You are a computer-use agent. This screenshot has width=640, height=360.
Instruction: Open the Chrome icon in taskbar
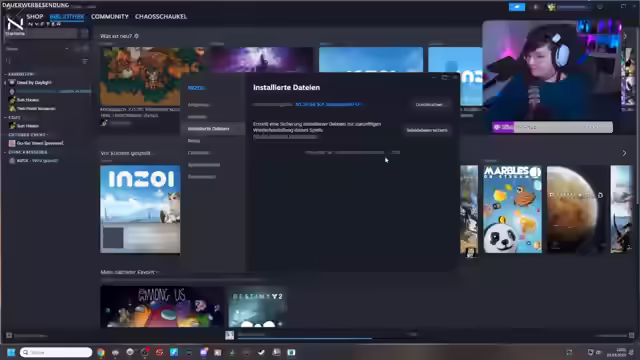[101, 352]
